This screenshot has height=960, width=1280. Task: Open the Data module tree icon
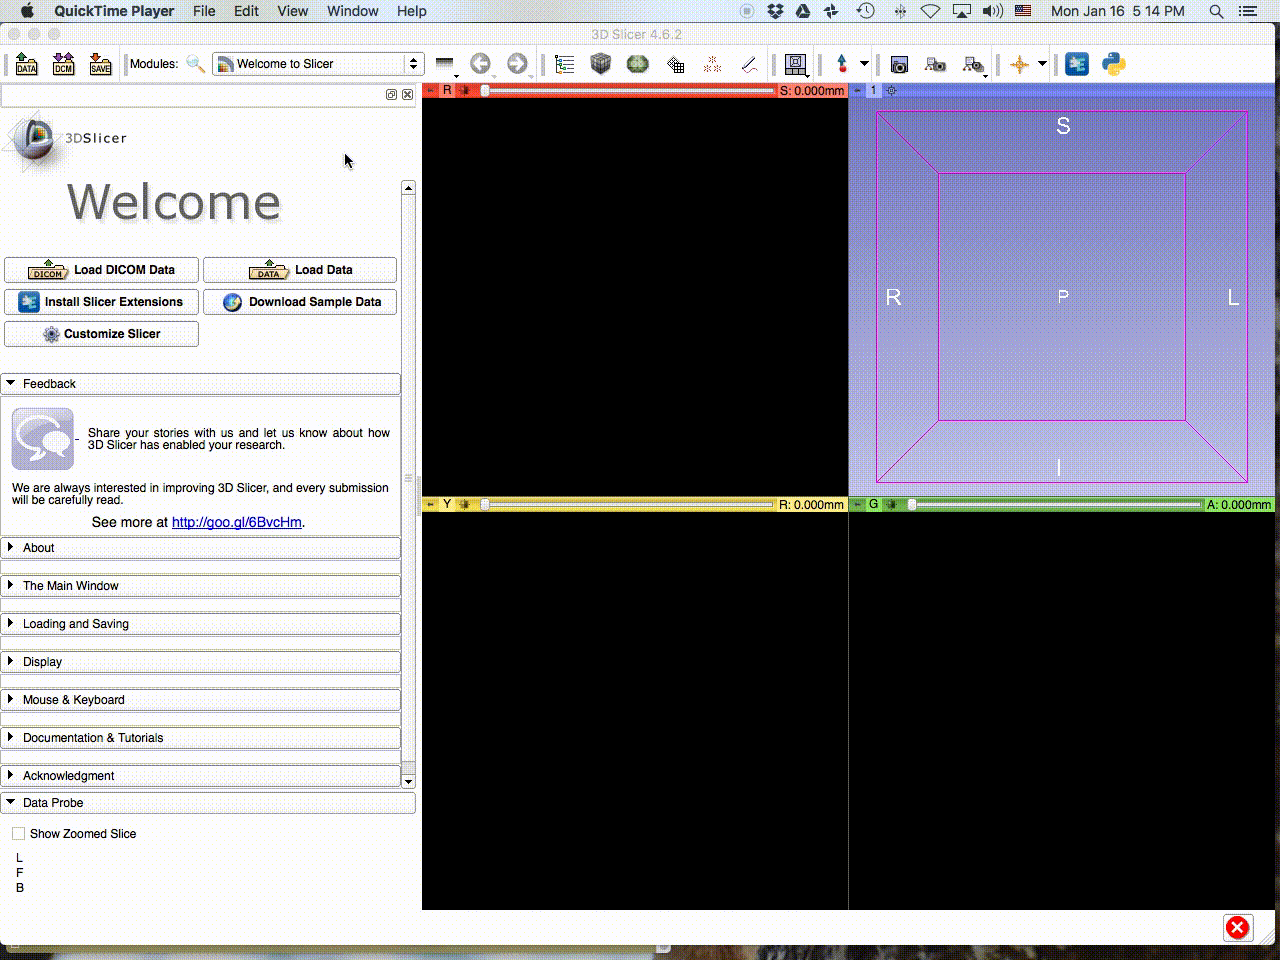tap(565, 64)
